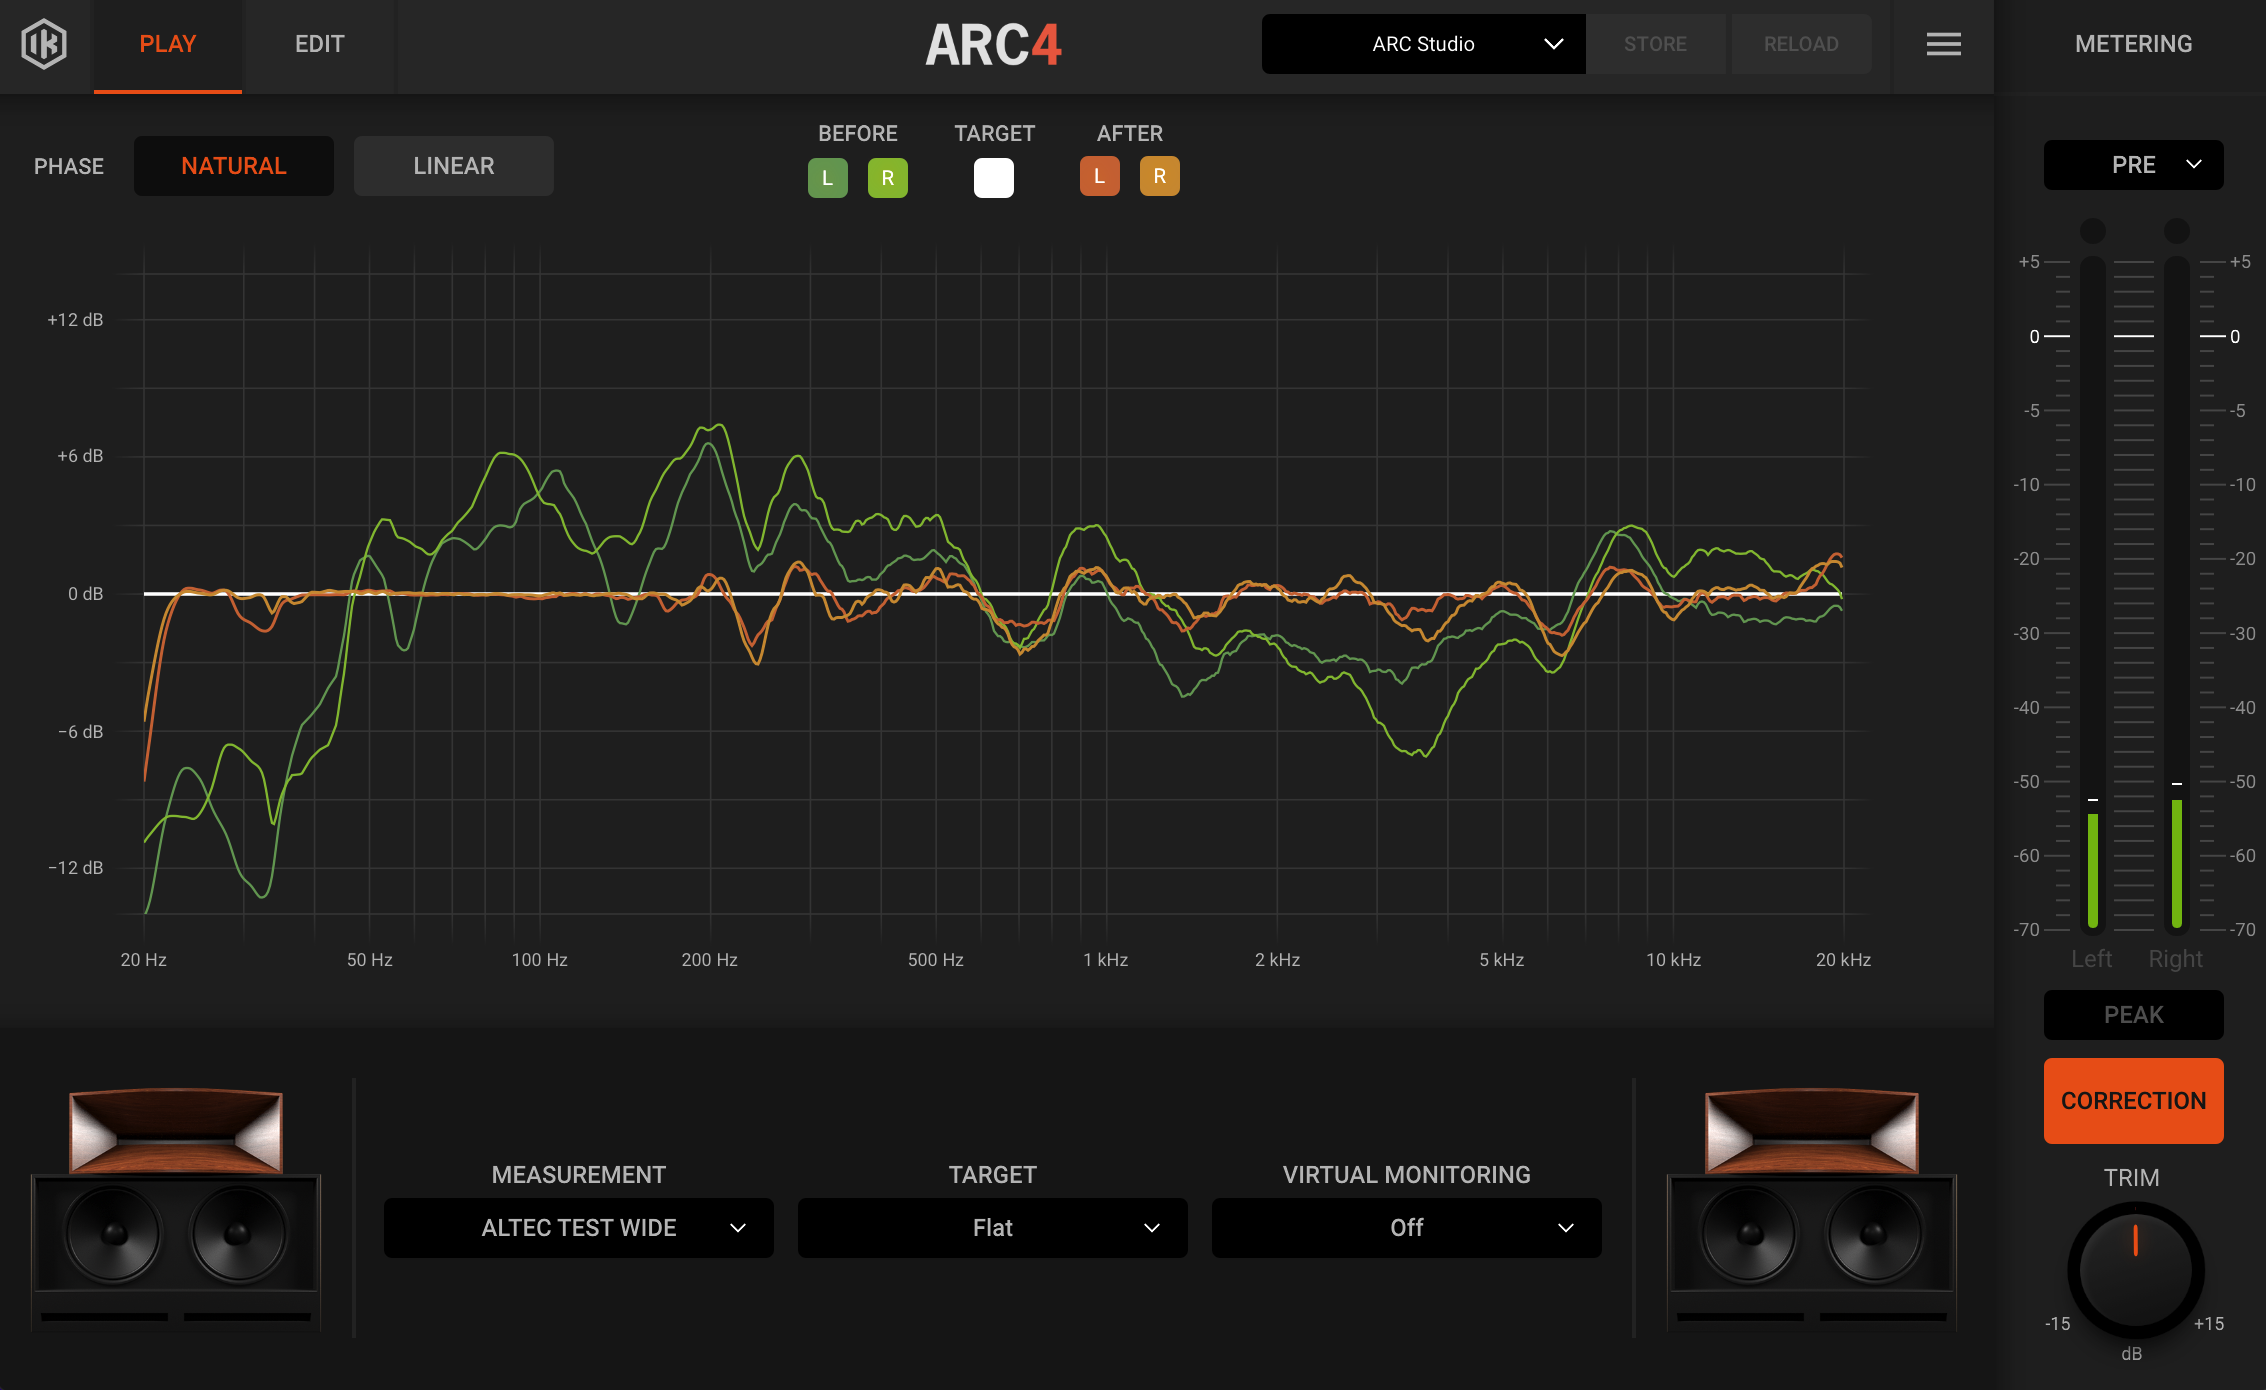Select Natural phase mode

[x=234, y=166]
